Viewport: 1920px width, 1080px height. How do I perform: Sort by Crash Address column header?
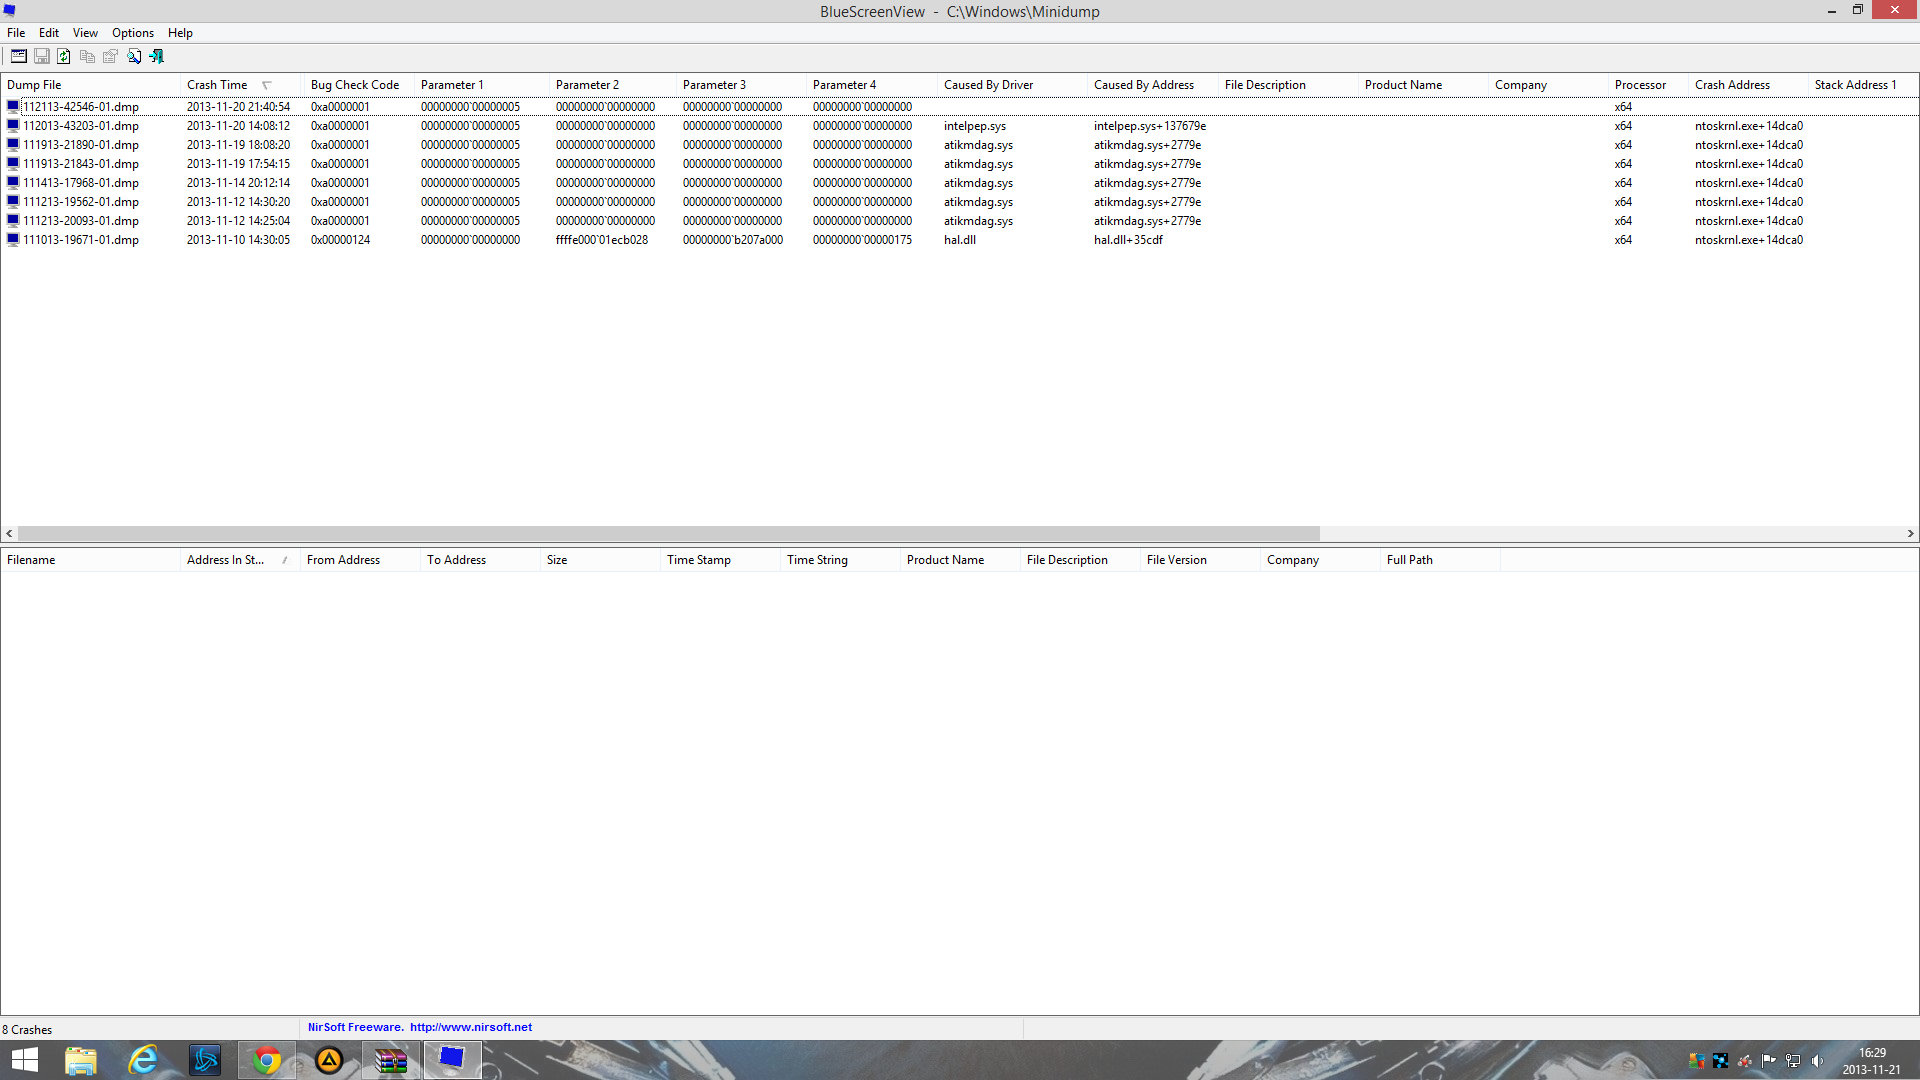(x=1748, y=85)
